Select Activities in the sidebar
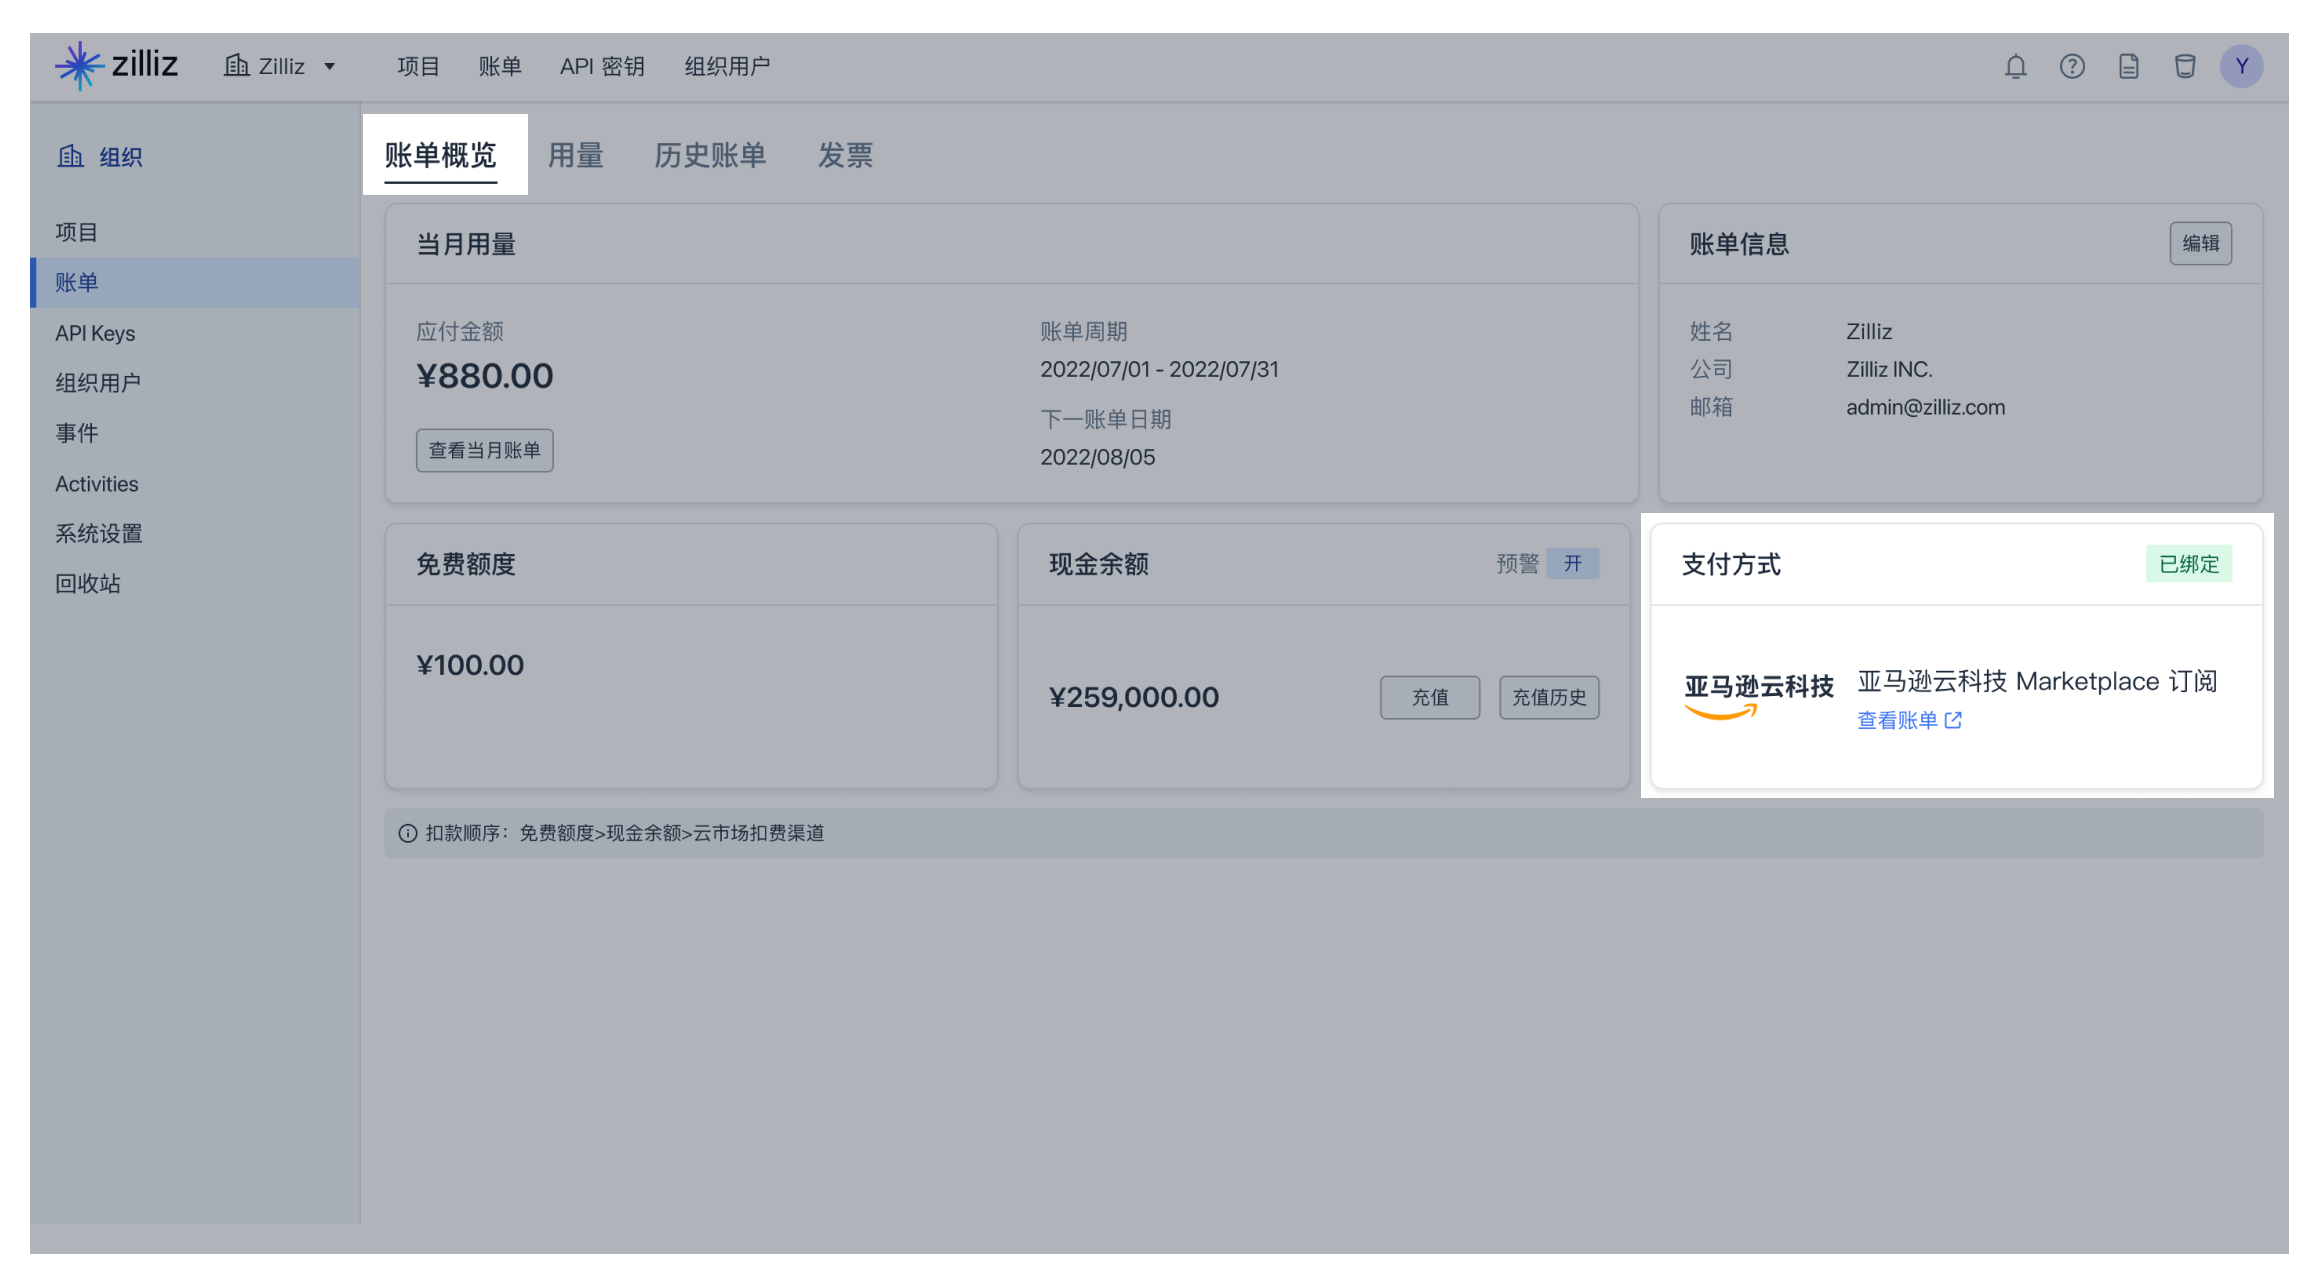Image resolution: width=2319 pixels, height=1287 pixels. [x=97, y=484]
